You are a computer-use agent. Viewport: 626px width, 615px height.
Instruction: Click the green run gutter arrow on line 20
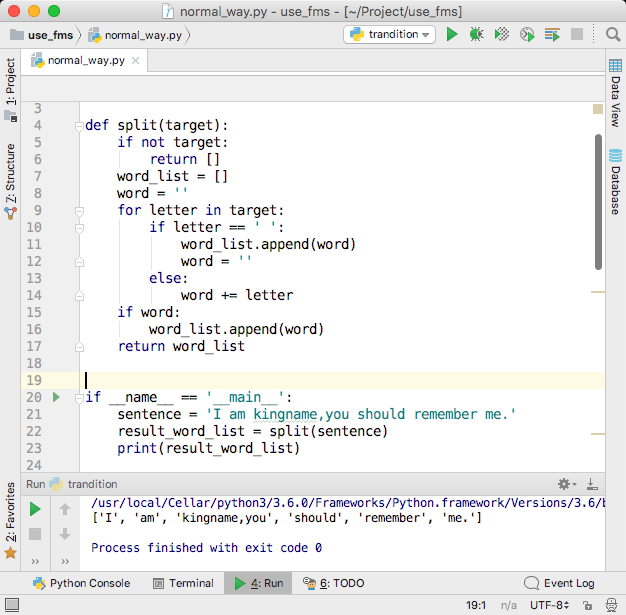point(56,397)
